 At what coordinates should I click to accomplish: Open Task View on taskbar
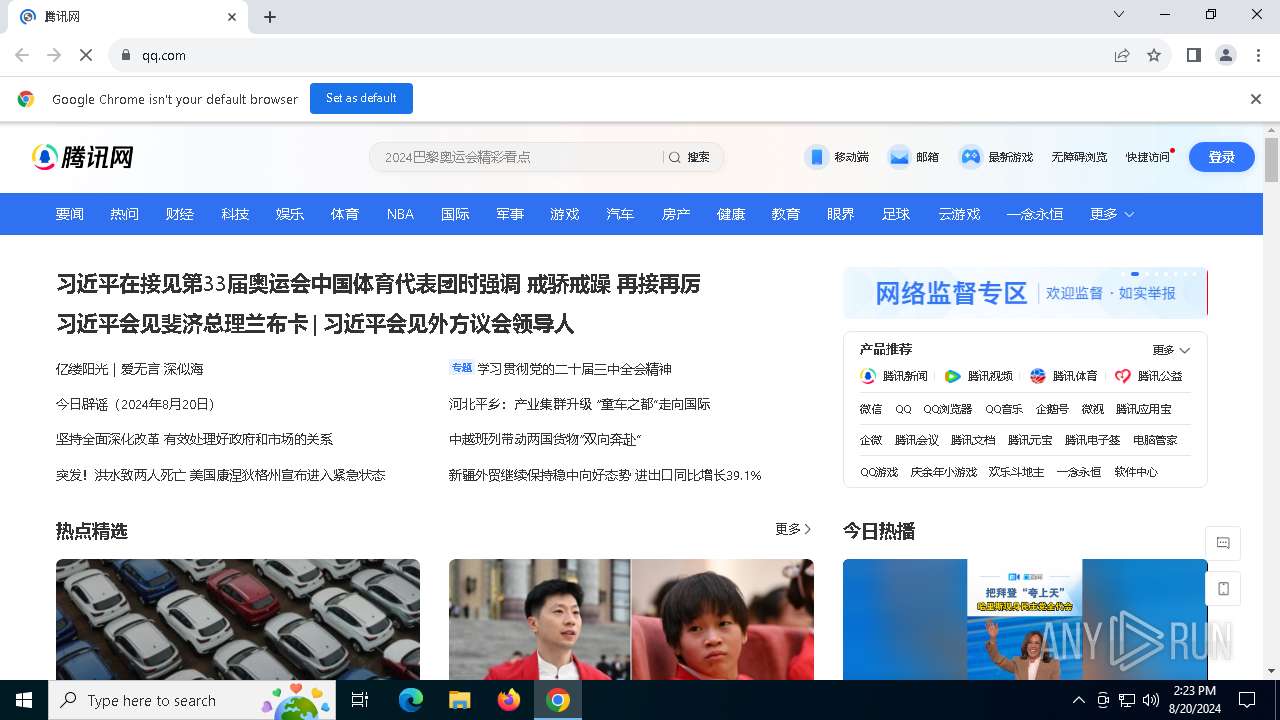coord(361,700)
